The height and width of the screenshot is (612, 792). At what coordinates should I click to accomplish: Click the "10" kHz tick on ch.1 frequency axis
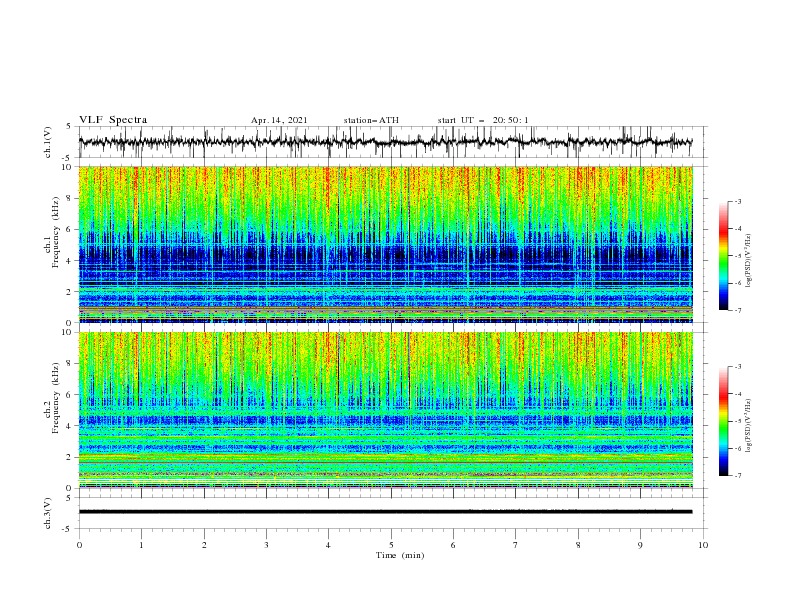tap(66, 167)
